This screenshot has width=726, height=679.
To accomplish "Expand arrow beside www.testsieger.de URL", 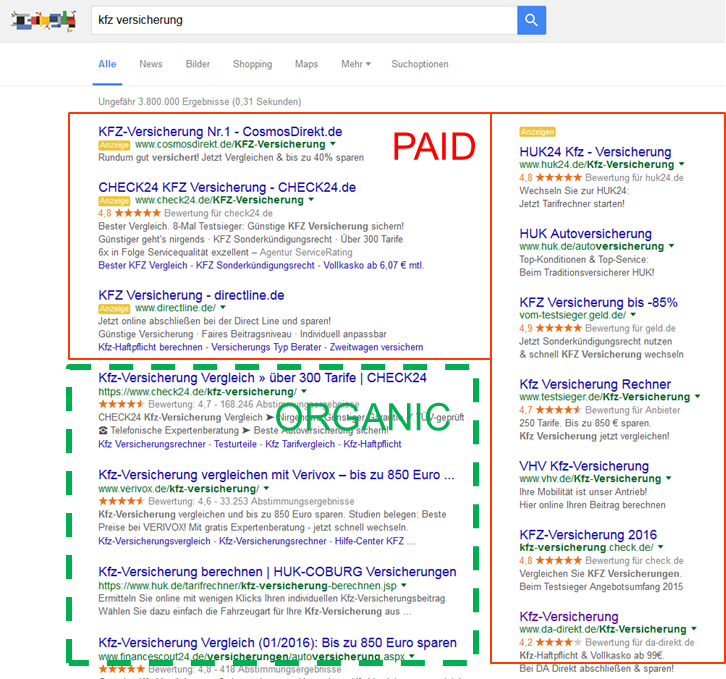I will click(x=697, y=396).
